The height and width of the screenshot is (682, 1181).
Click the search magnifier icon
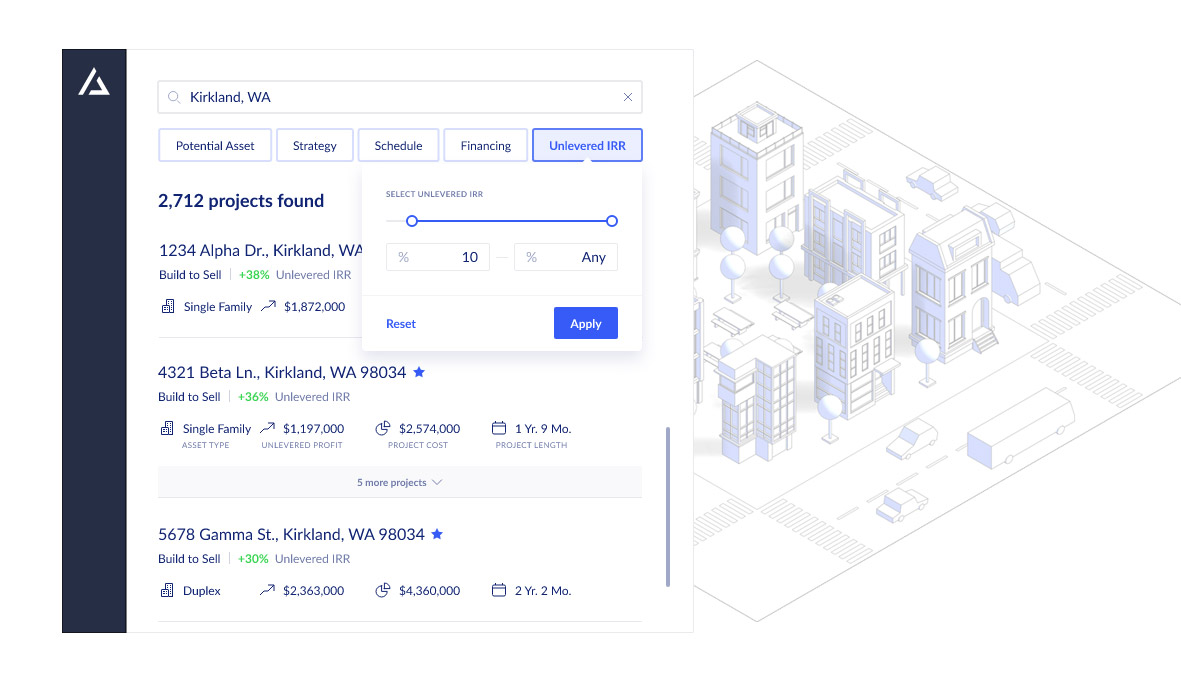pos(174,97)
